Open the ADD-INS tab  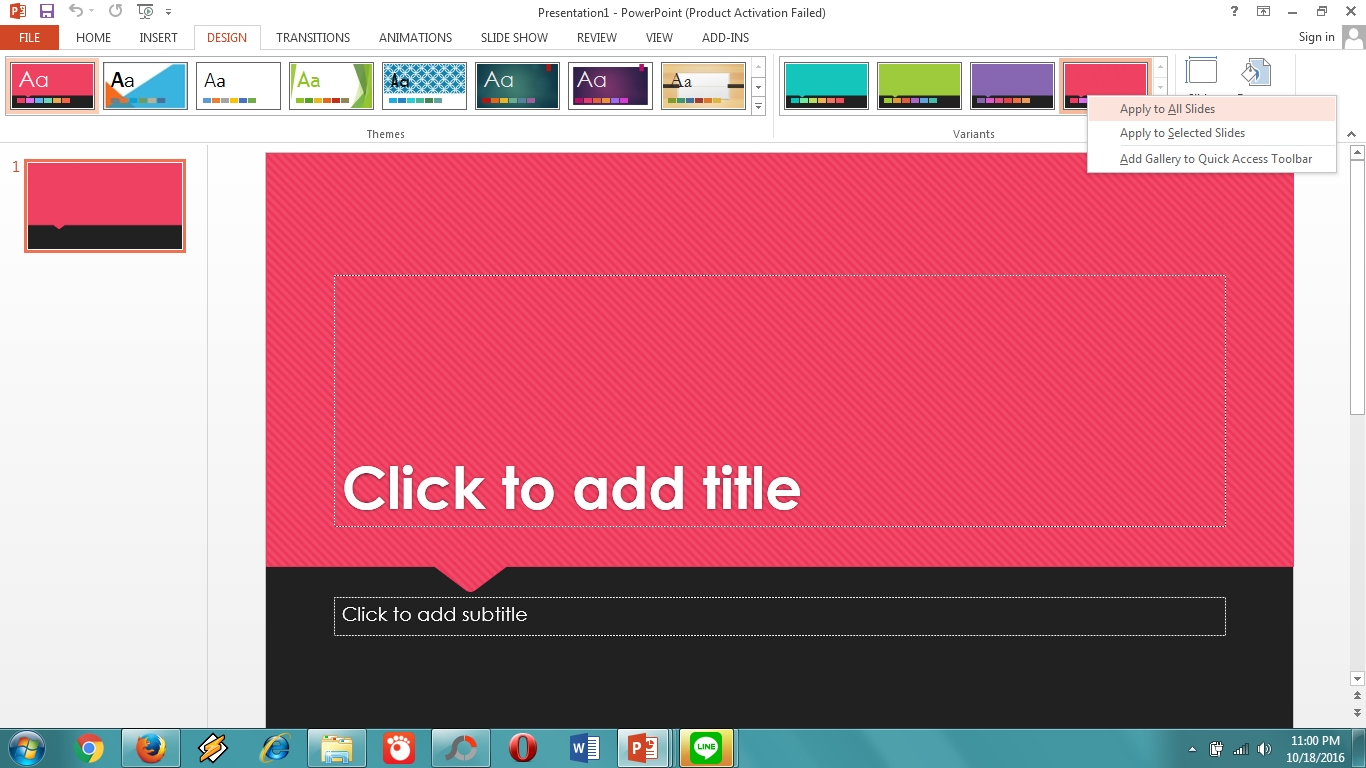click(x=725, y=38)
